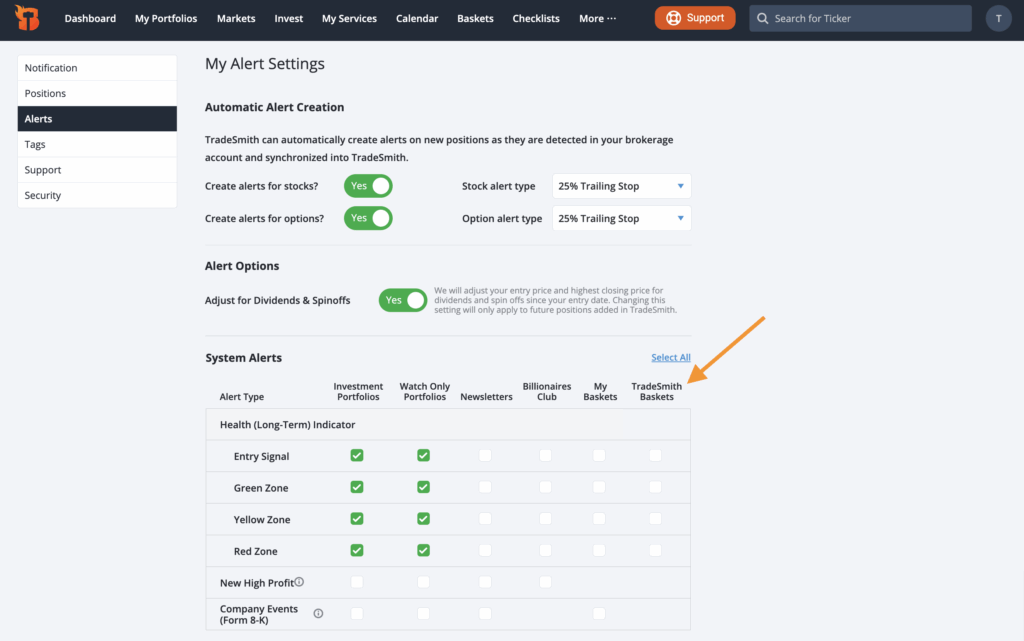Toggle Adjust for Dividends & Spinoffs switch

point(403,300)
